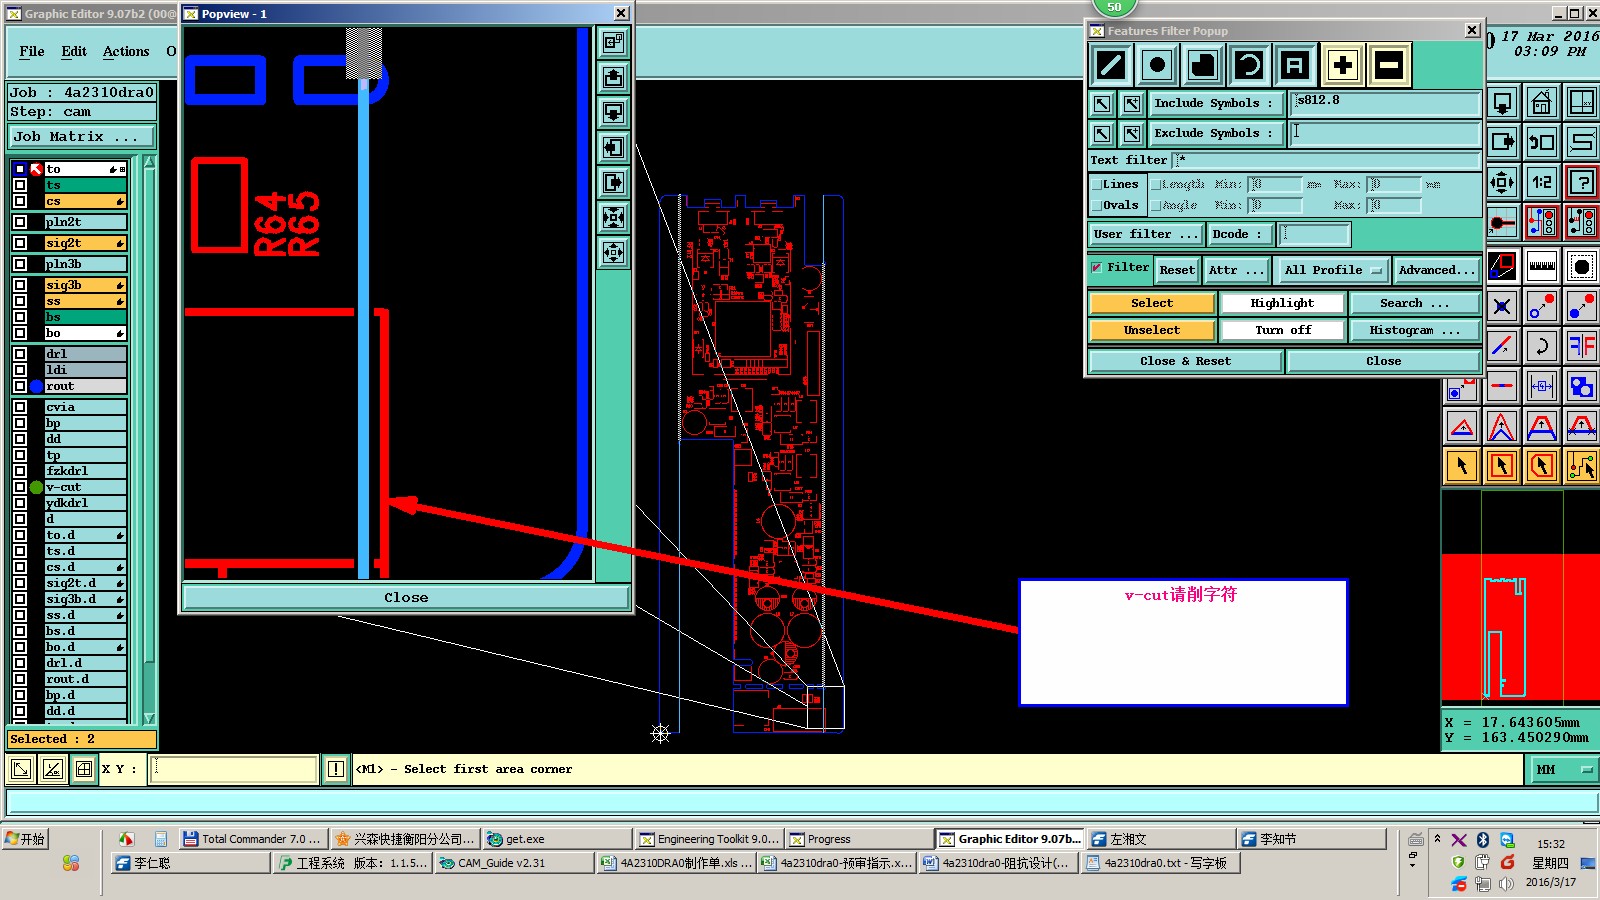Click the pan-right icon in Popview
The image size is (1600, 900).
point(614,183)
